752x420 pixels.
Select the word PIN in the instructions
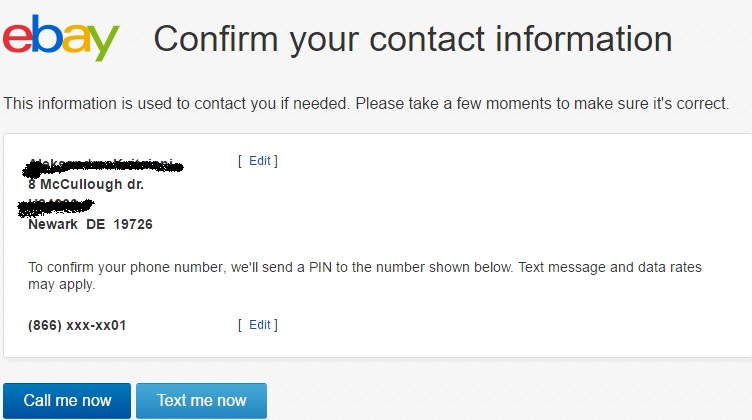pos(320,267)
